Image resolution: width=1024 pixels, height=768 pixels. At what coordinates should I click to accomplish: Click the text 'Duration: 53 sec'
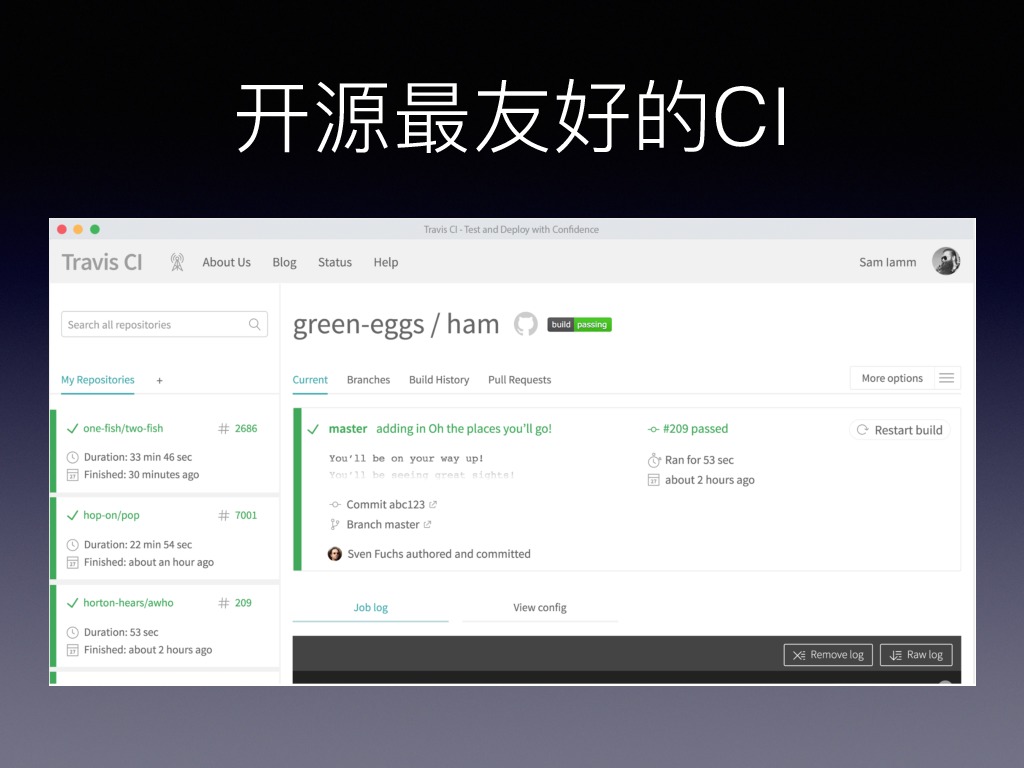point(121,632)
